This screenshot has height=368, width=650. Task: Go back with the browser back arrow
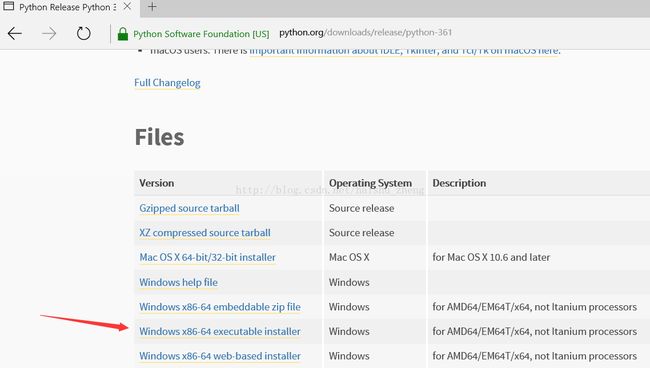click(x=15, y=34)
